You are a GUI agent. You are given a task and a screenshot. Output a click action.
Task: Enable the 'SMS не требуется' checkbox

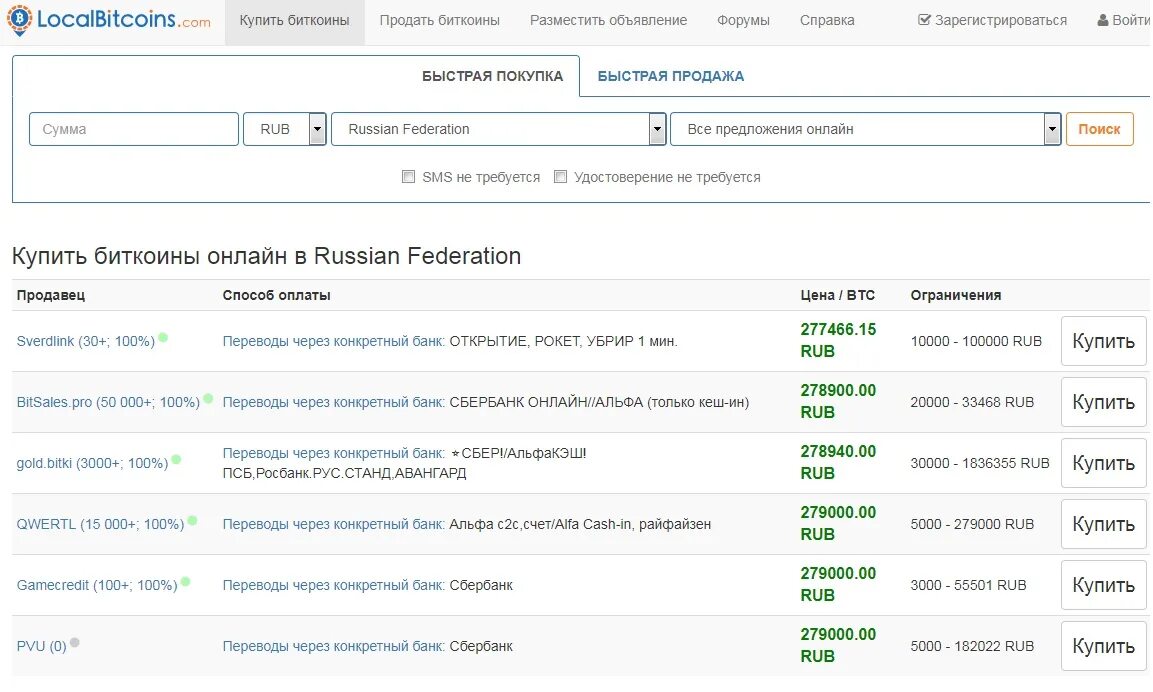408,176
